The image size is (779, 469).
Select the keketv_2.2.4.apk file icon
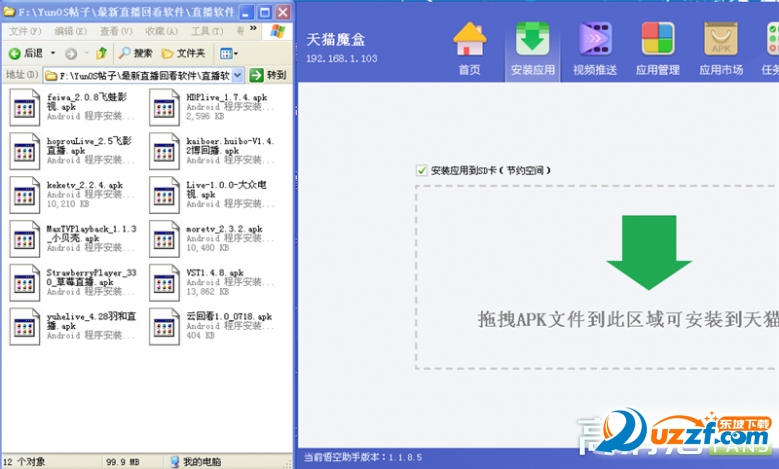pos(24,195)
